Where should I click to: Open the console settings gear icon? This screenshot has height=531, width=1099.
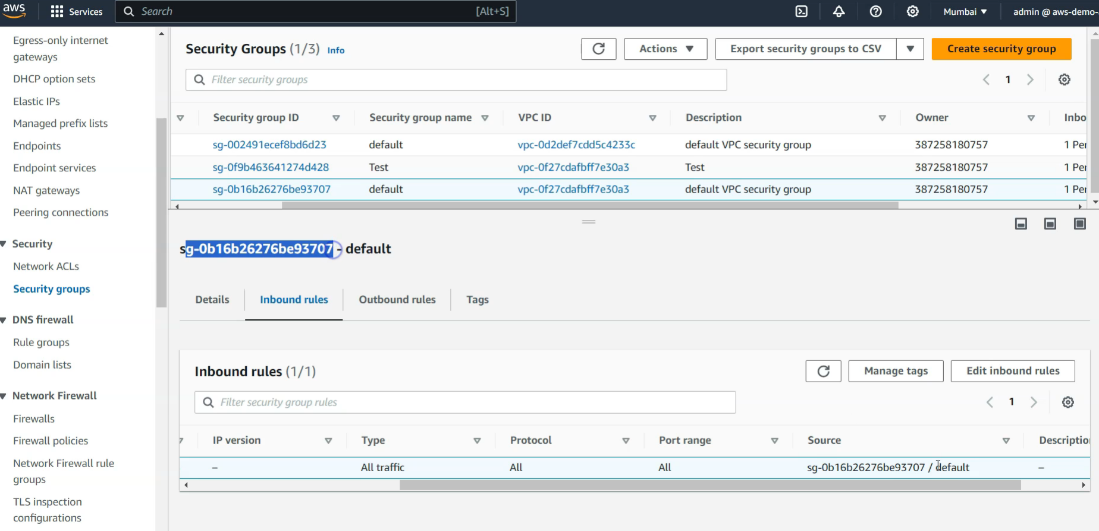(x=912, y=12)
